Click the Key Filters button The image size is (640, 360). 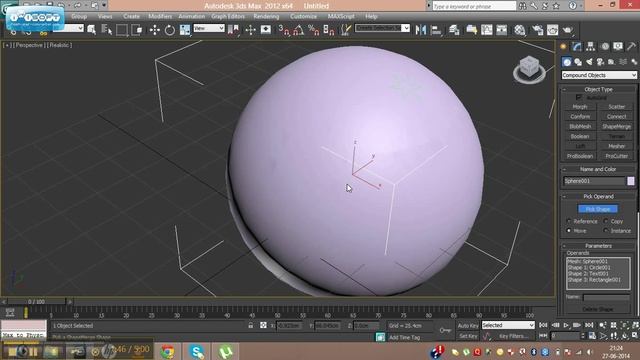pos(513,336)
